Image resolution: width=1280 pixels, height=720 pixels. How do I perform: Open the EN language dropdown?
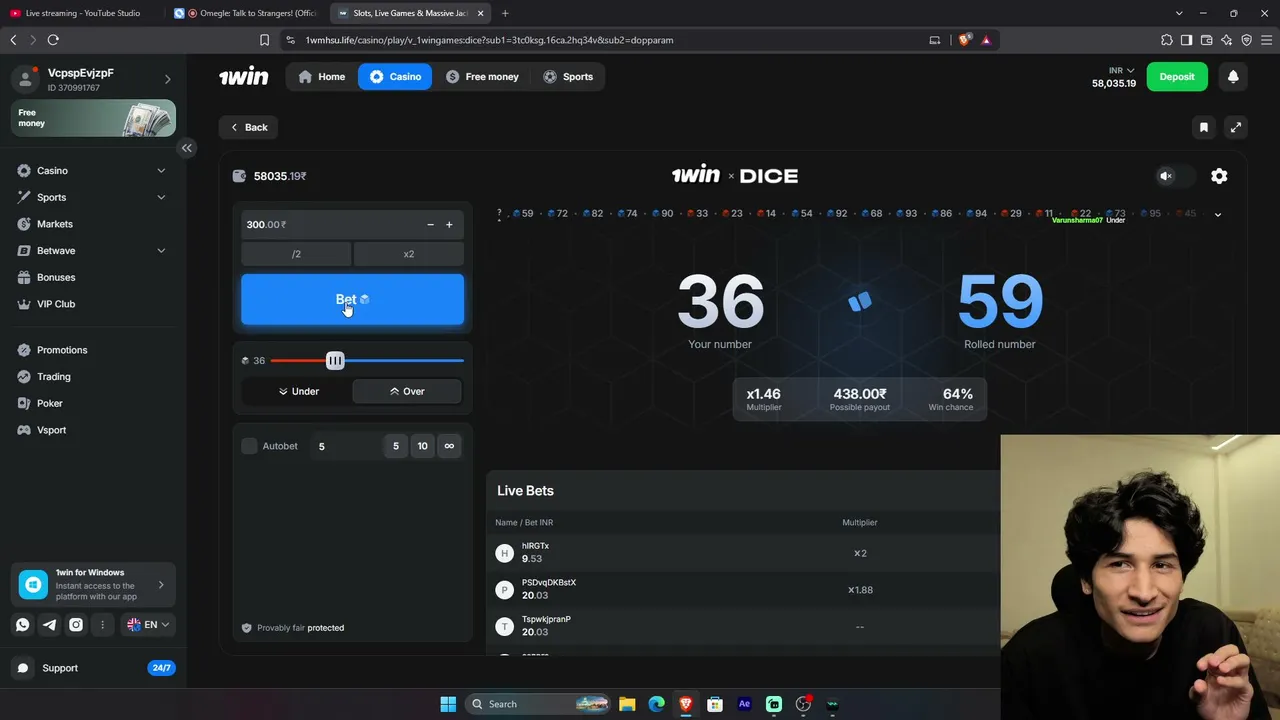click(x=148, y=625)
